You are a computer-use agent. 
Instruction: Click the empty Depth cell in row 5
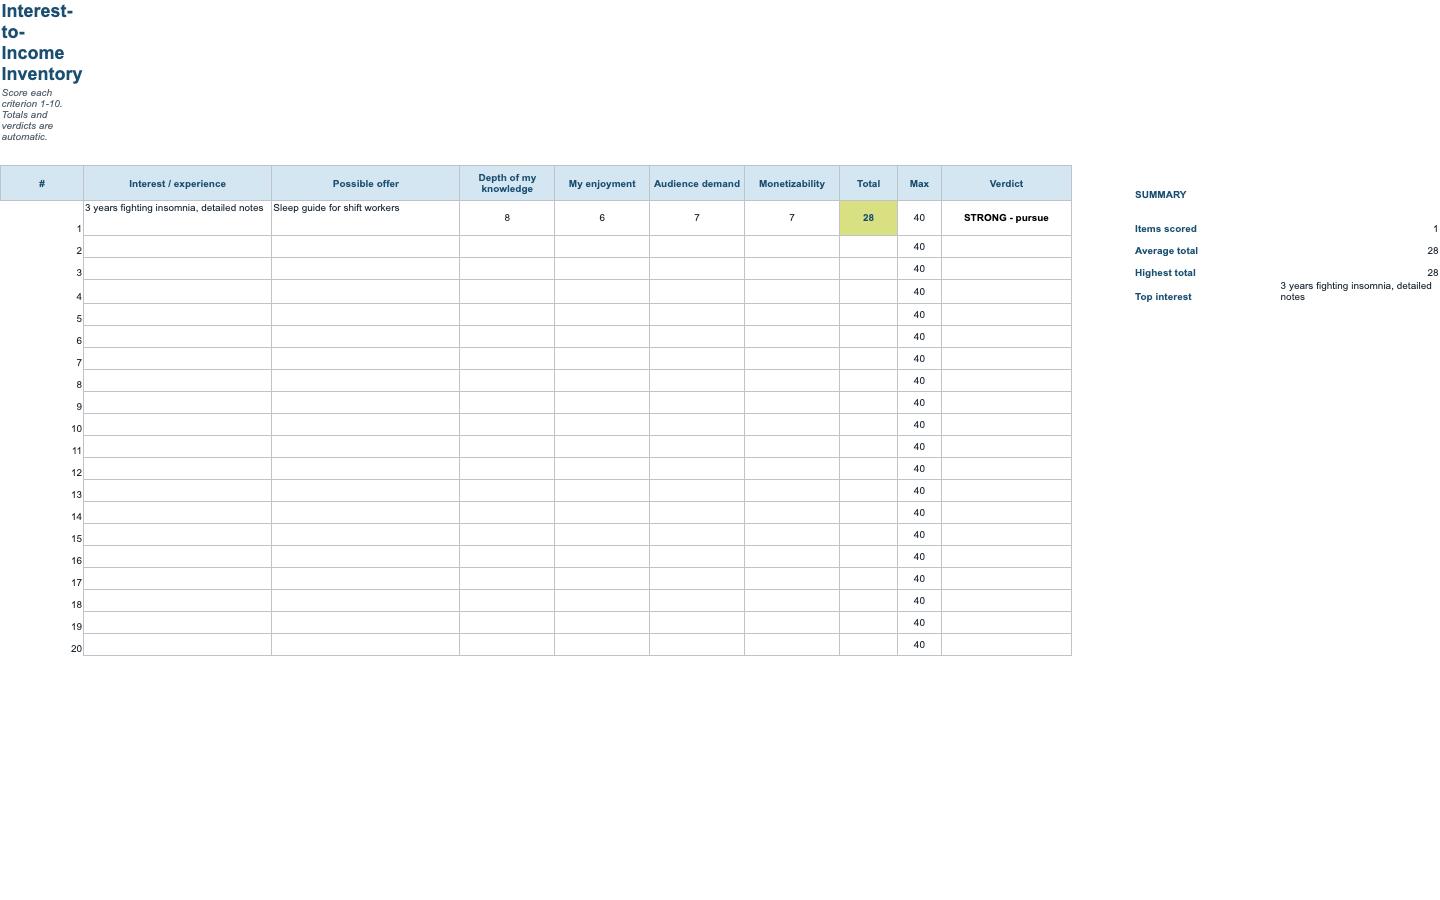pos(507,315)
